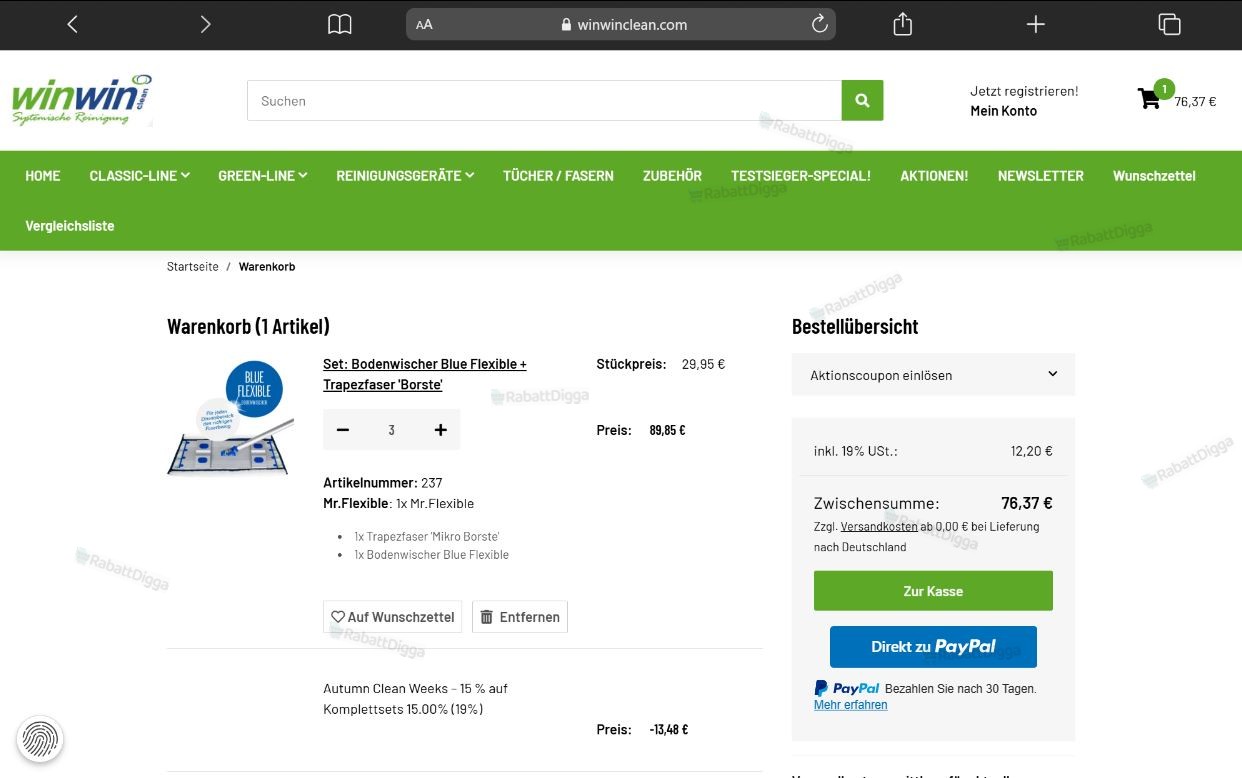Click the discount price -13,48 €
This screenshot has width=1242, height=778.
(x=669, y=730)
